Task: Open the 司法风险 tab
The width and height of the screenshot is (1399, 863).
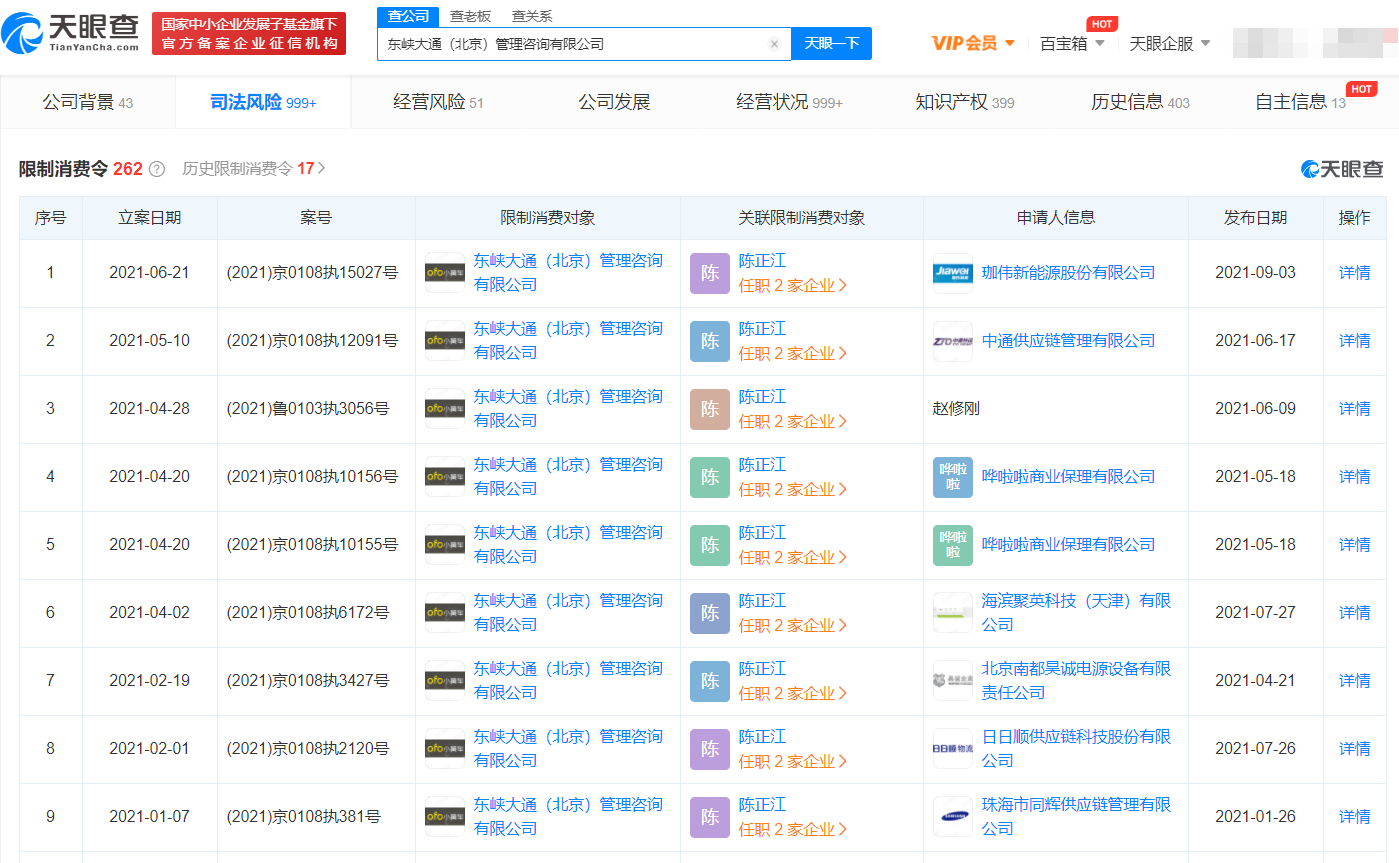Action: pos(263,102)
